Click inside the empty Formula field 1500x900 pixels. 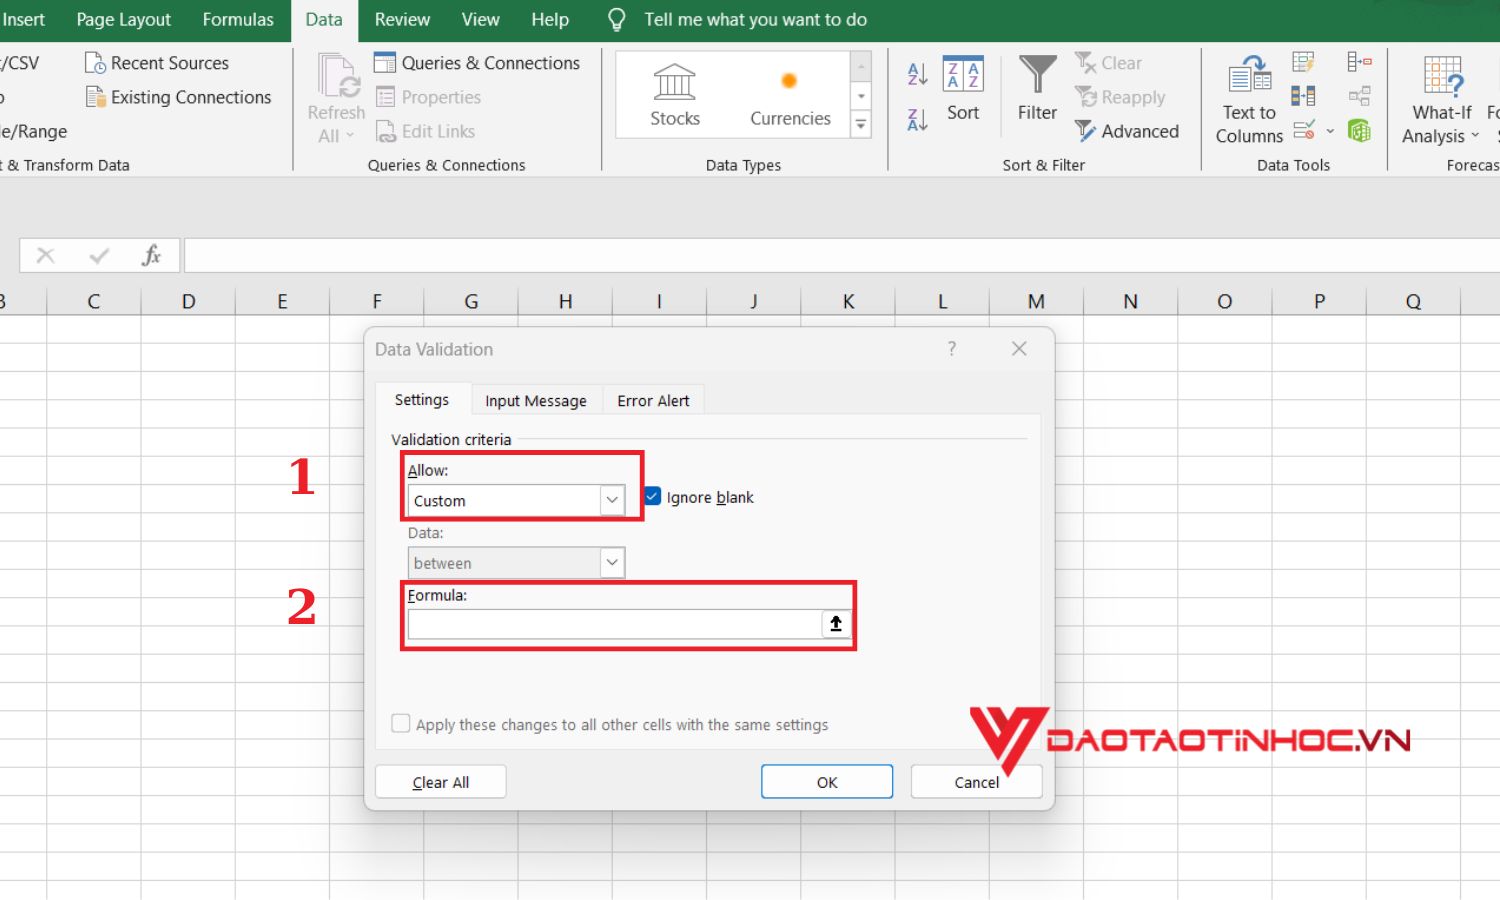612,624
